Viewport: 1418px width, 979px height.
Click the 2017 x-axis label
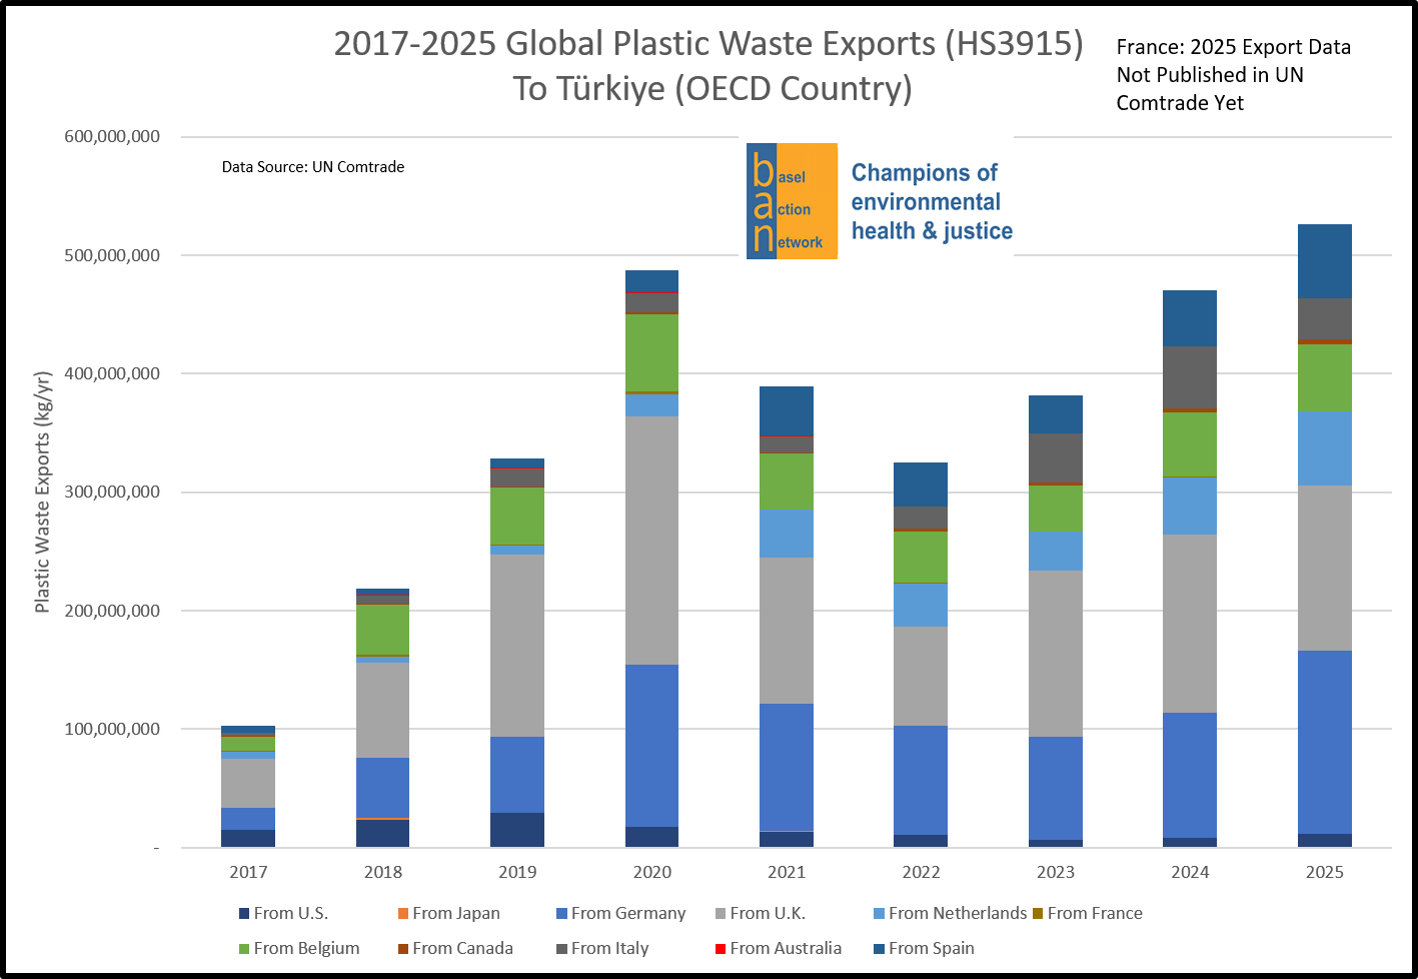point(248,872)
